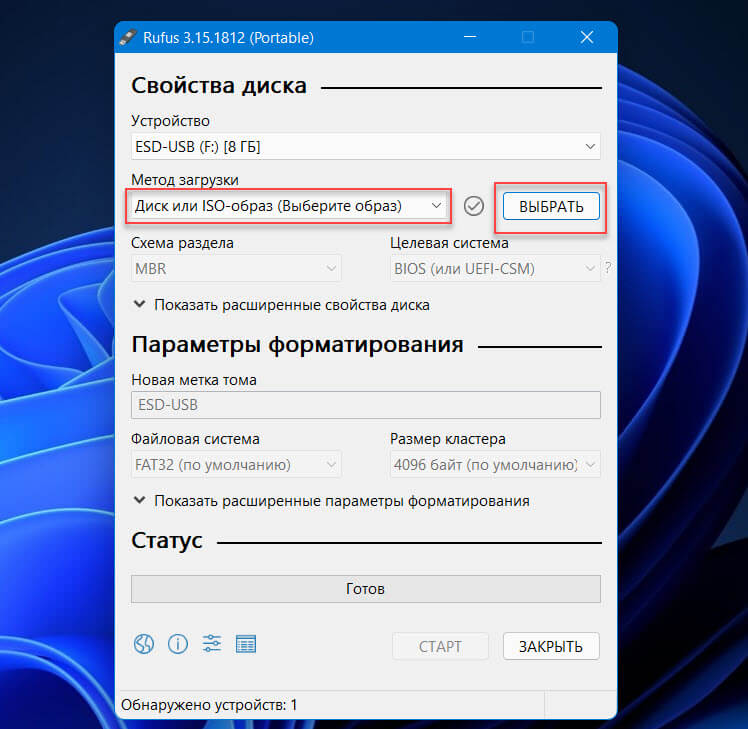This screenshot has width=748, height=729.
Task: Show the log window icon
Action: pyautogui.click(x=246, y=644)
